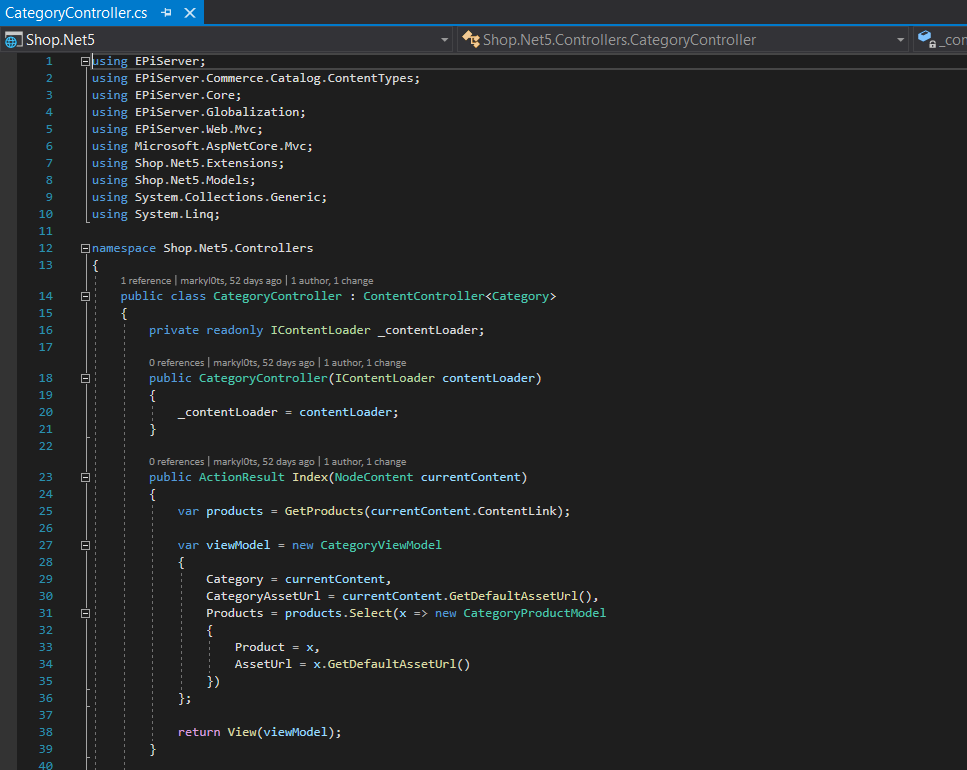Click the line number 25 margin
Screen dimensions: 967x770
point(45,511)
